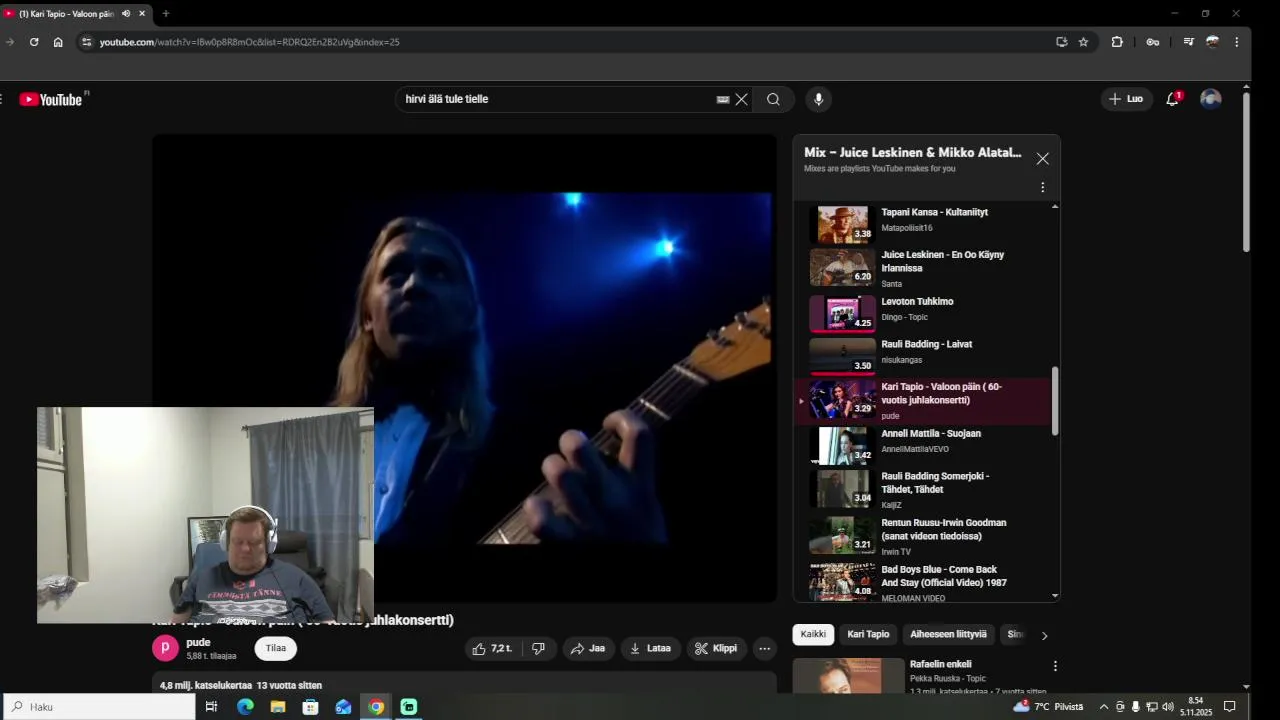Open Chrome extensions puzzle icon

pyautogui.click(x=1117, y=42)
